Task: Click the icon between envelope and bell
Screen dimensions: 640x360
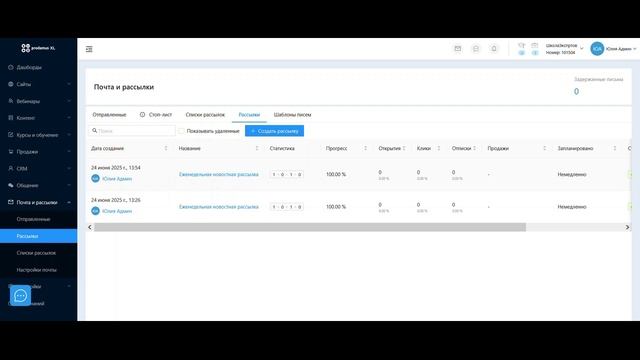Action: pyautogui.click(x=476, y=49)
